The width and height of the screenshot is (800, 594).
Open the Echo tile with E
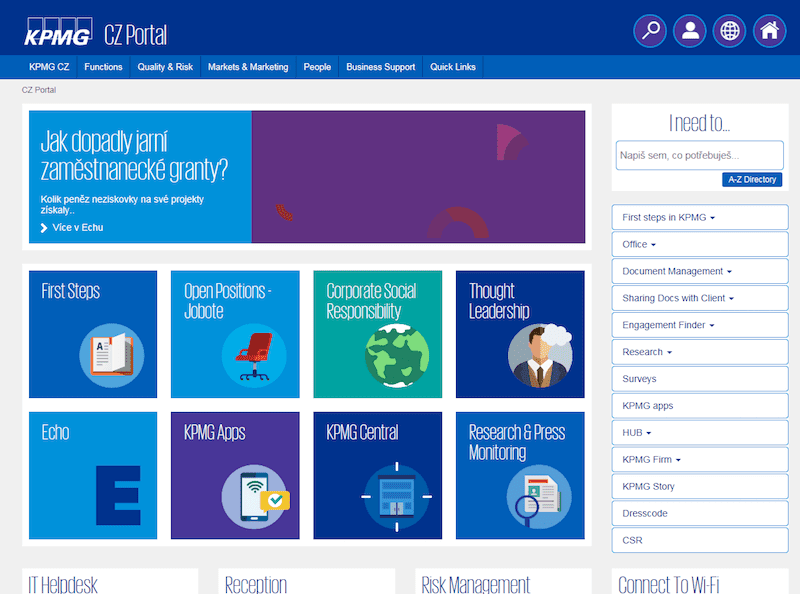click(x=93, y=476)
